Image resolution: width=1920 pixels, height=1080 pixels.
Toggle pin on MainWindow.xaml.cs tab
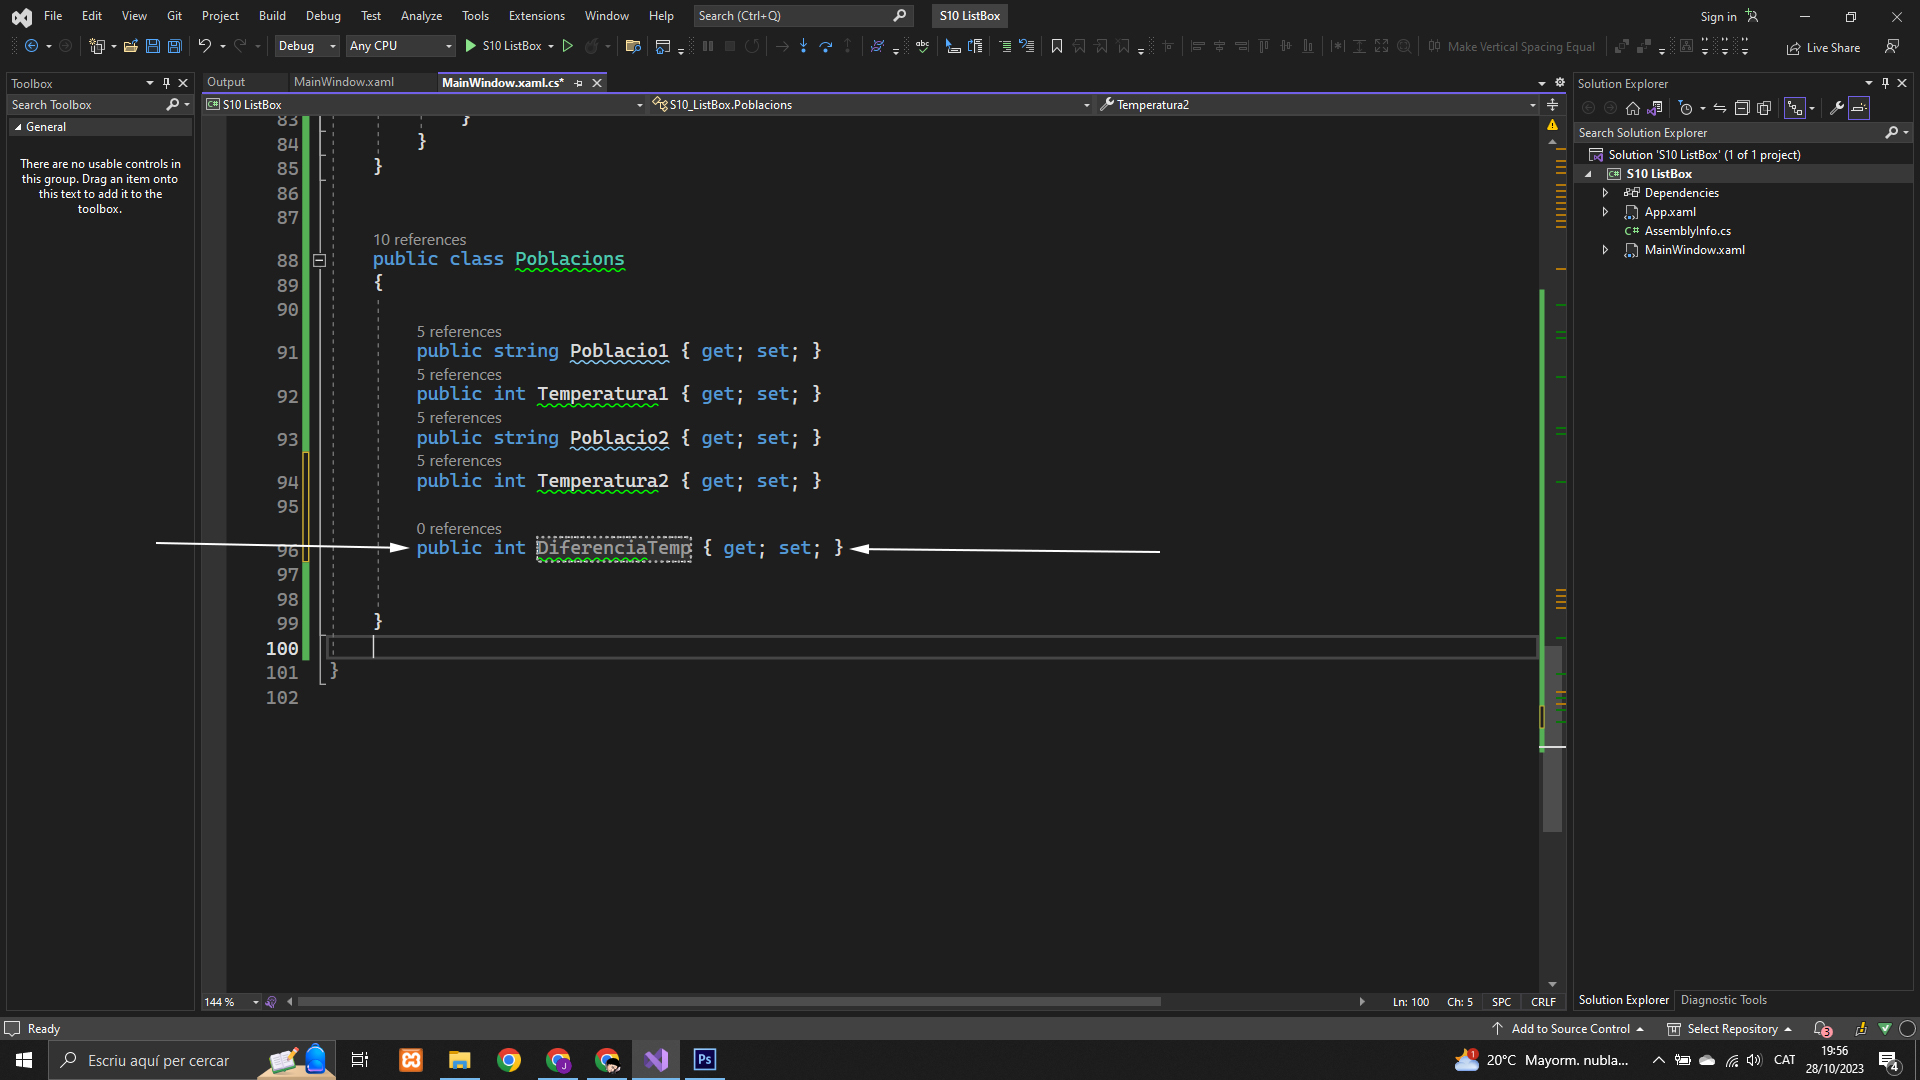(x=579, y=83)
